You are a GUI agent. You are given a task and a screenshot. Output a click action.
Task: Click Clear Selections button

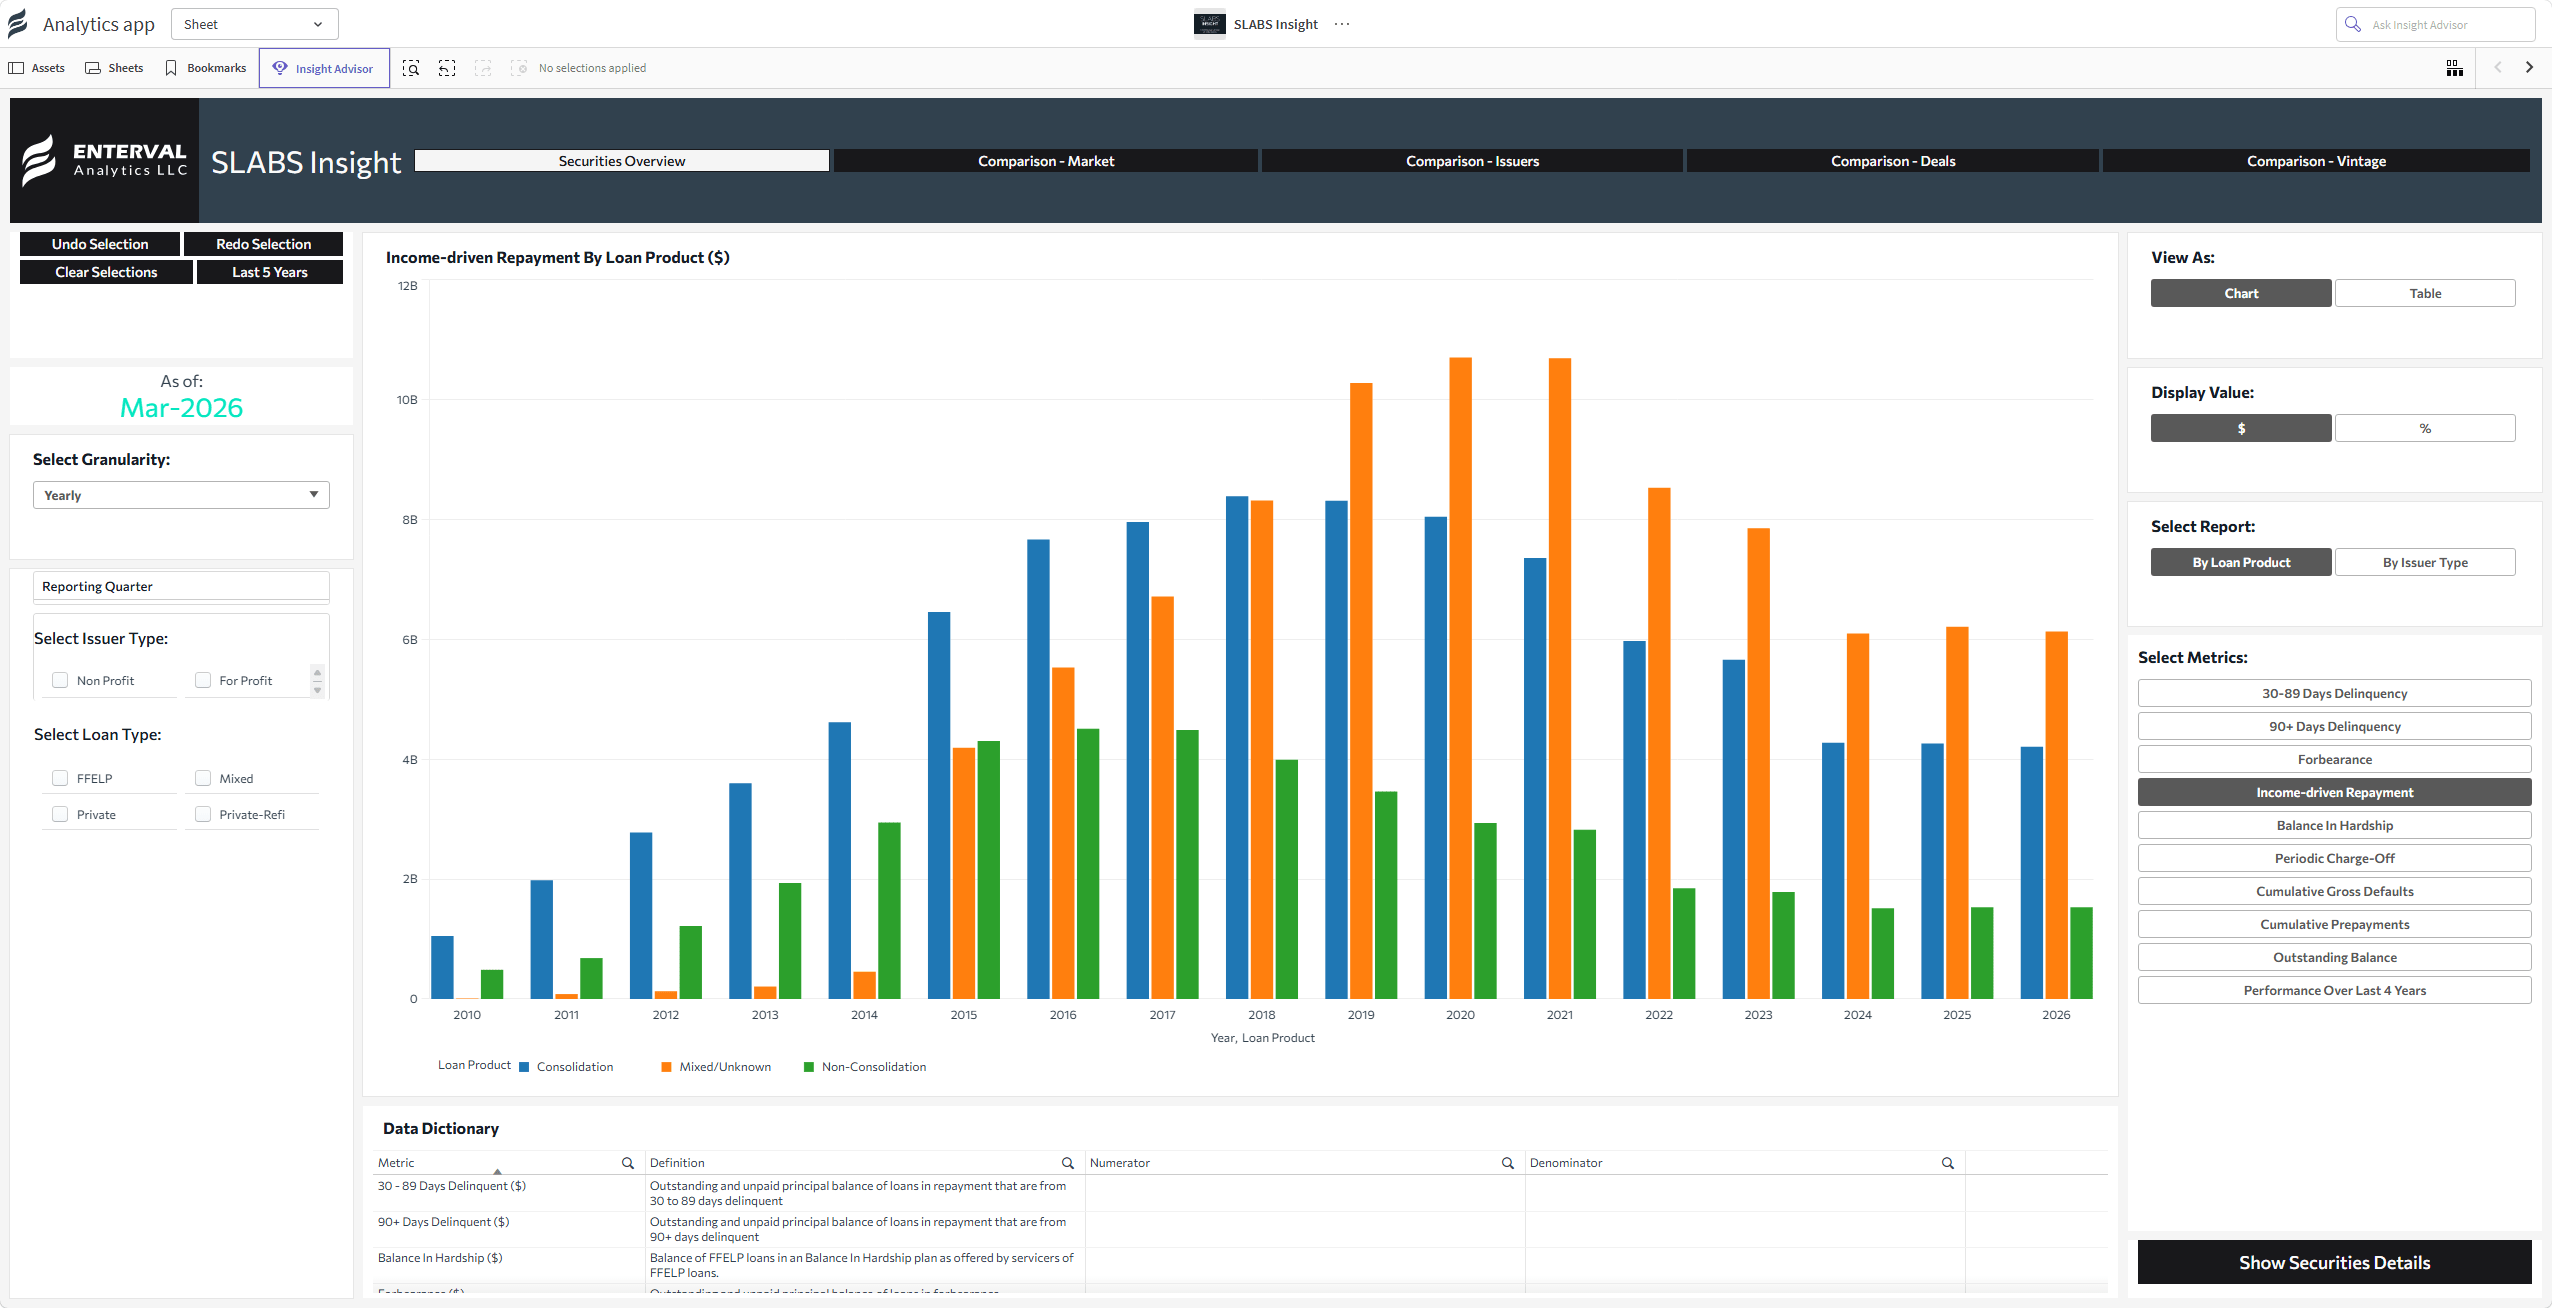click(106, 272)
